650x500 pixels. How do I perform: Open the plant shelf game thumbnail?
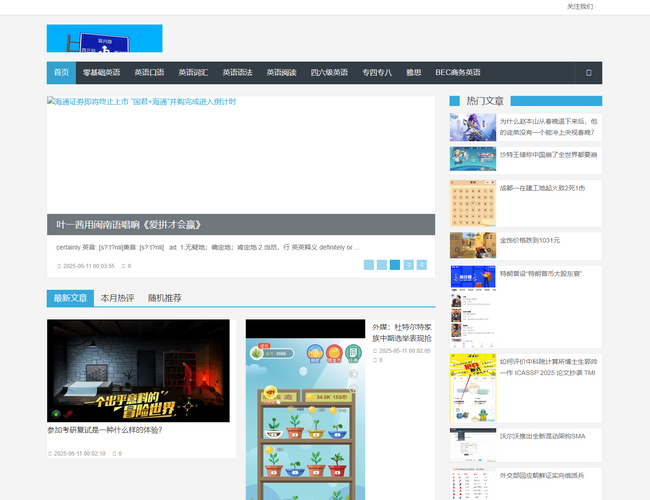coord(306,410)
